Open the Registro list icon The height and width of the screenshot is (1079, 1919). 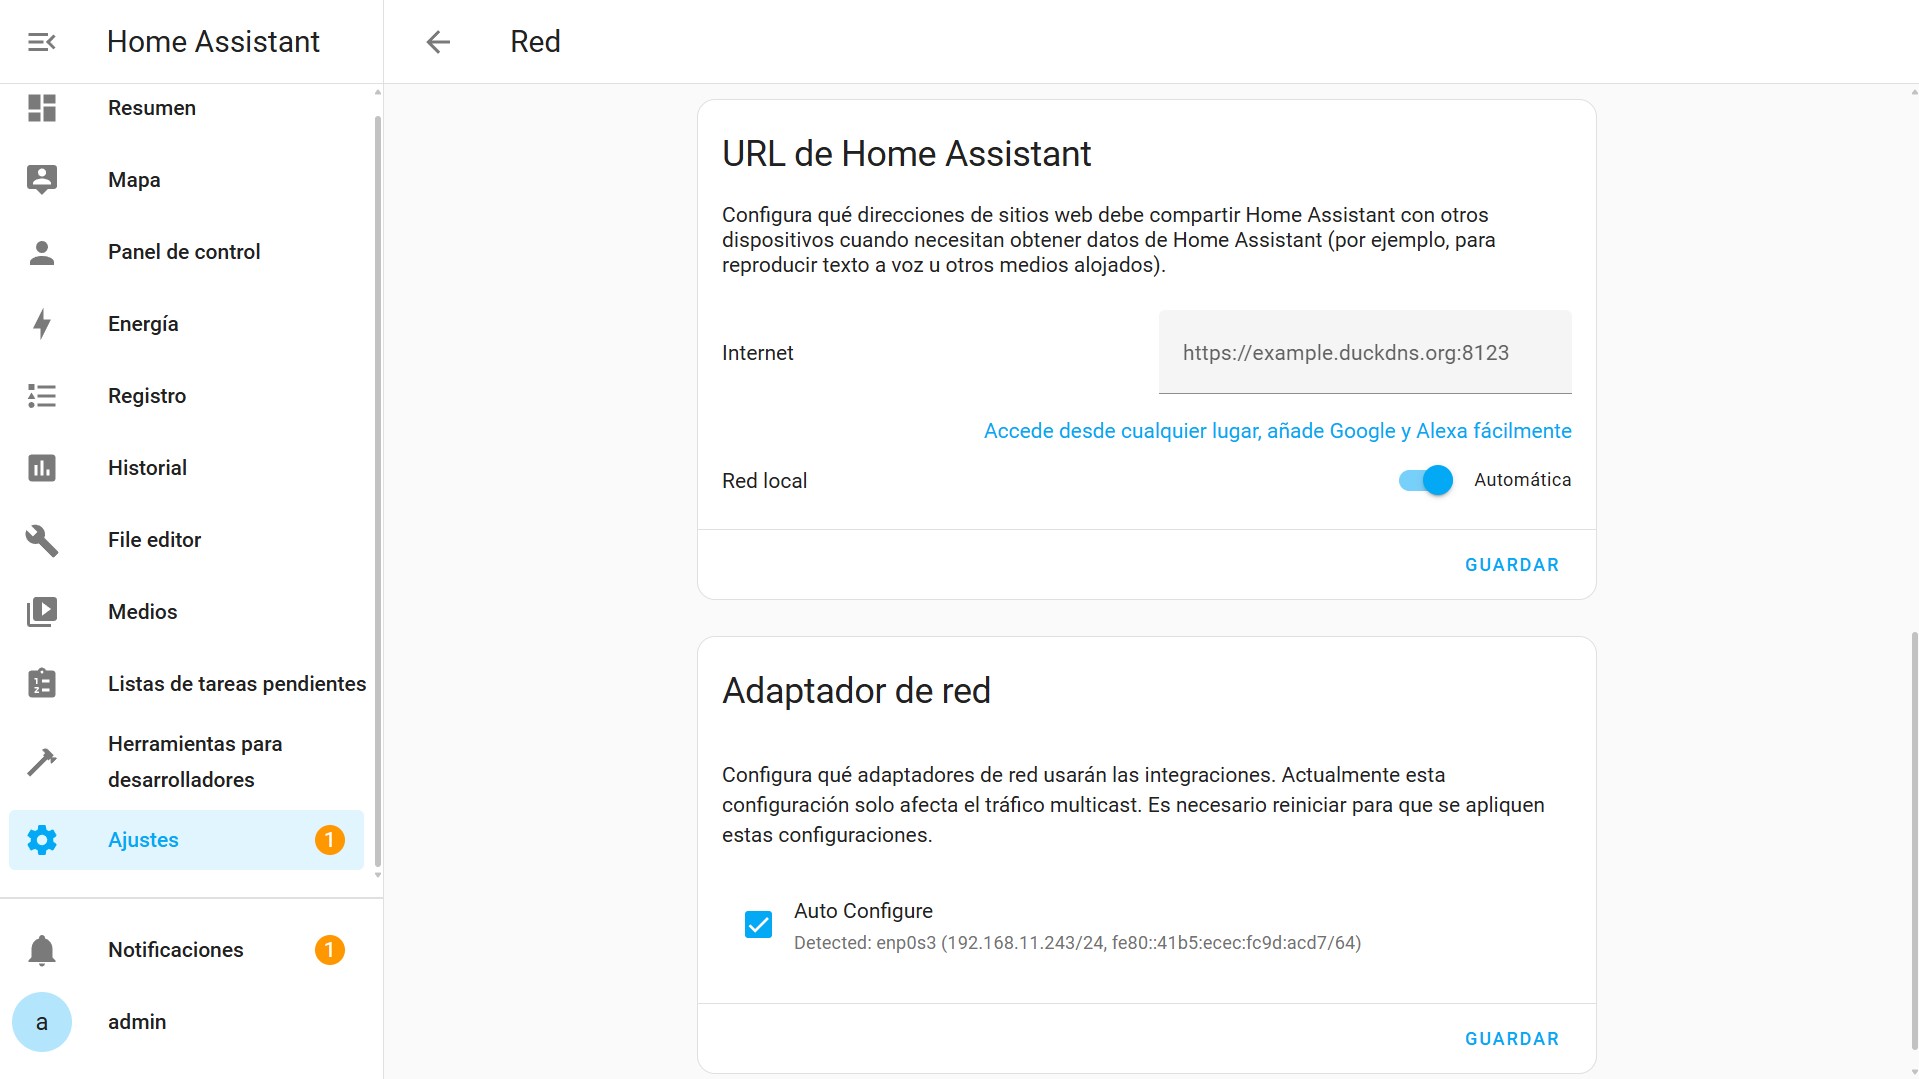41,396
